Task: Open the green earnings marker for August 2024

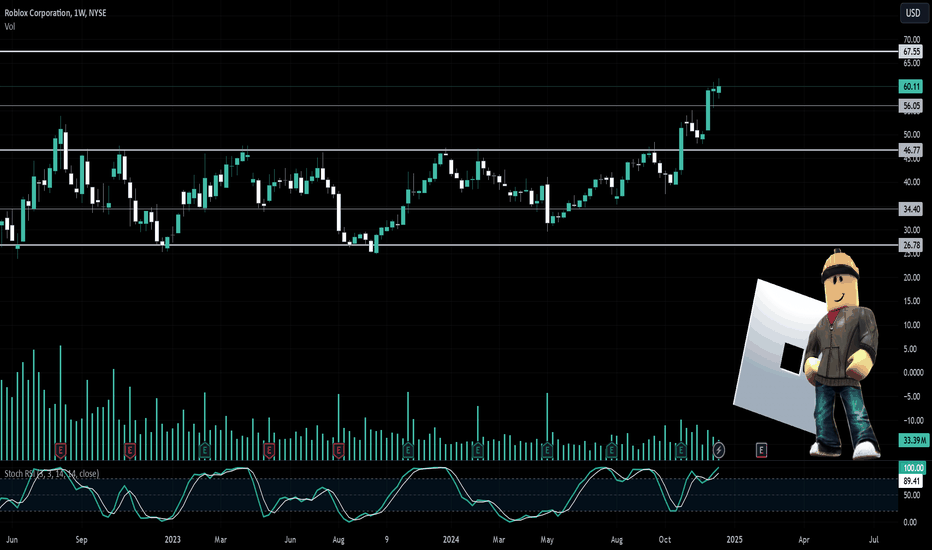Action: [x=612, y=450]
